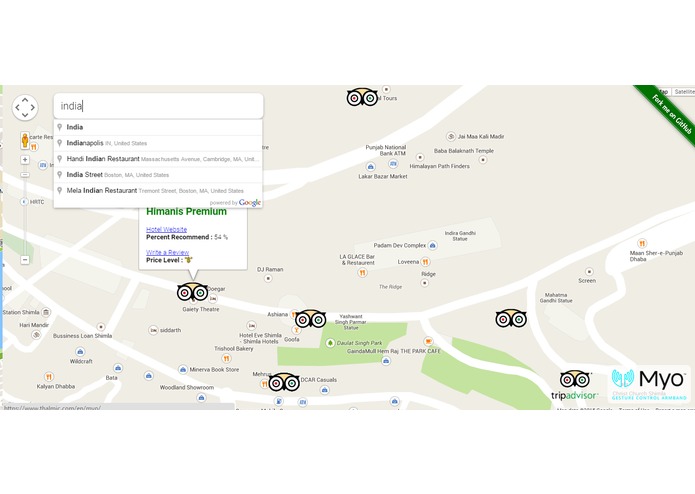Click the Kalyan Dhabba restaurant icon
Screen dimensions: 695x494
(49, 377)
